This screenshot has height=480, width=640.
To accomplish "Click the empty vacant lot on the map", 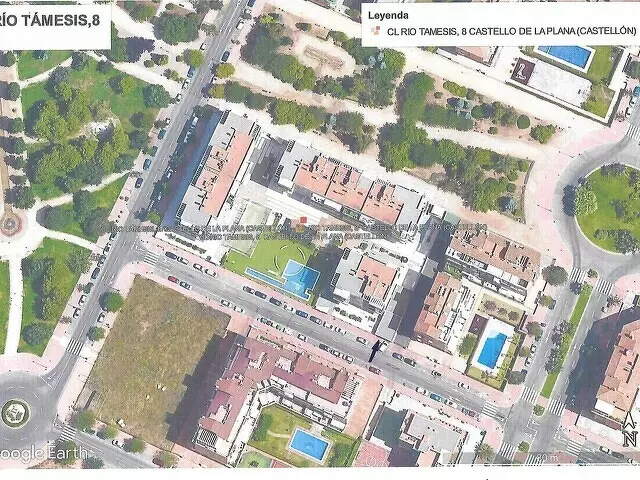I will (153, 353).
